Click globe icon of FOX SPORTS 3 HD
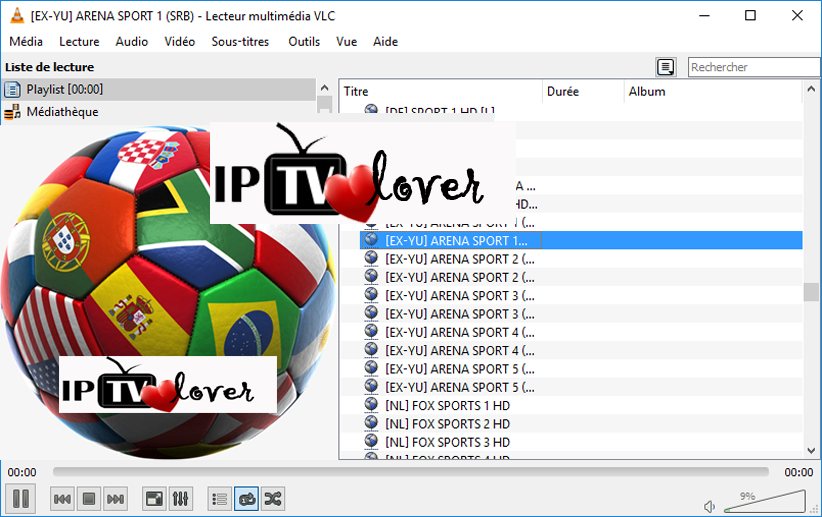Image resolution: width=822 pixels, height=517 pixels. tap(371, 441)
